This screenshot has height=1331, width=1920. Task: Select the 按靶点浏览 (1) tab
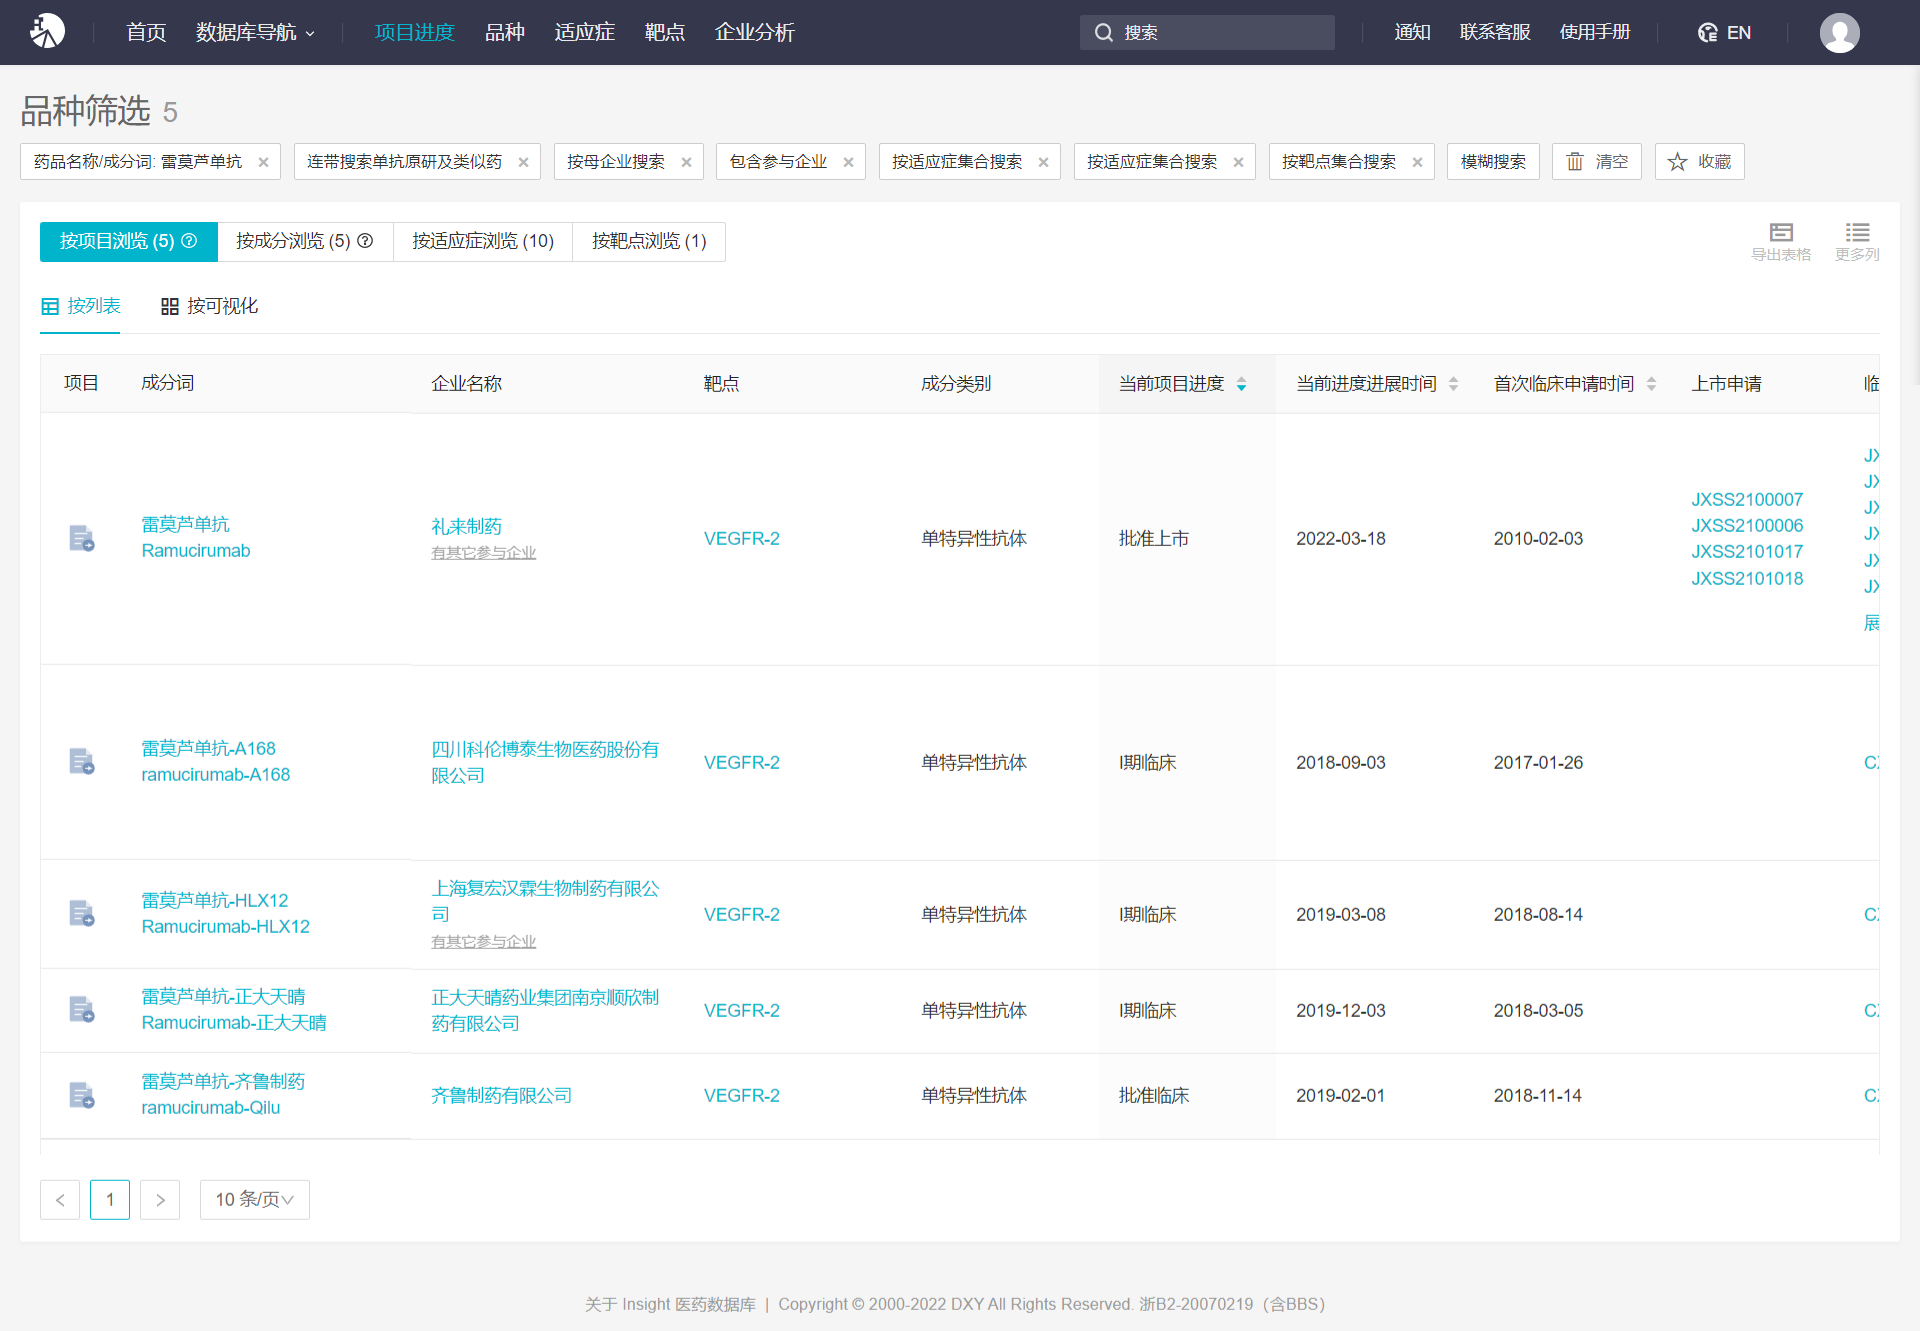(x=649, y=241)
